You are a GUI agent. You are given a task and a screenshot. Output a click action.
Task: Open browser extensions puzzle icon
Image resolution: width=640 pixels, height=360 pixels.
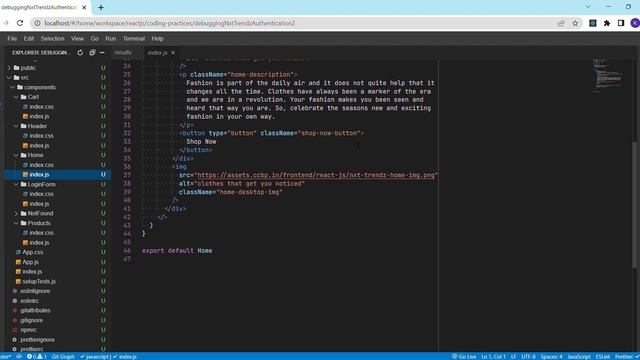607,23
